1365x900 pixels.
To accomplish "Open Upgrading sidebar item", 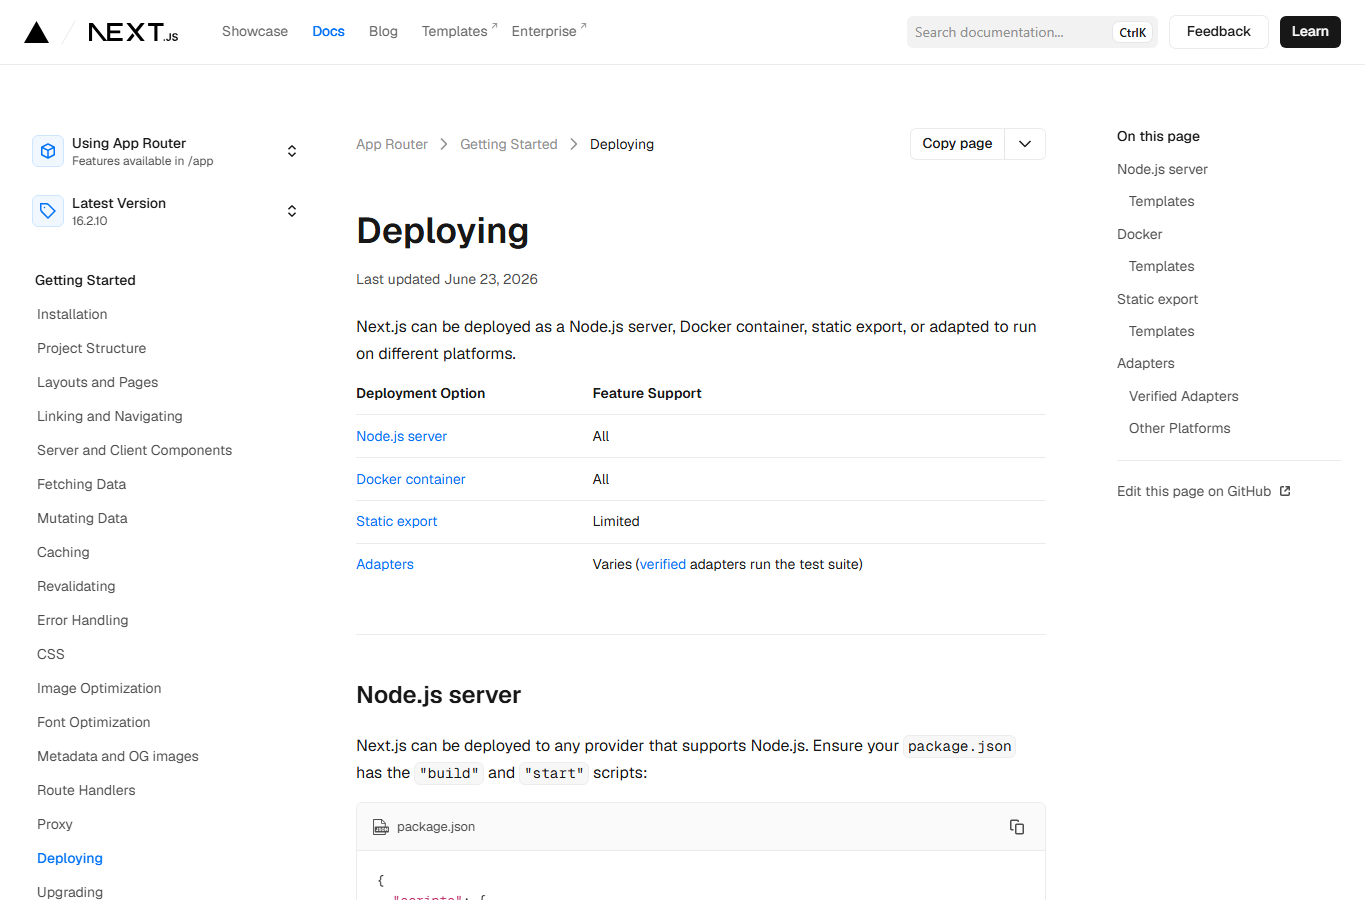I will [x=70, y=892].
